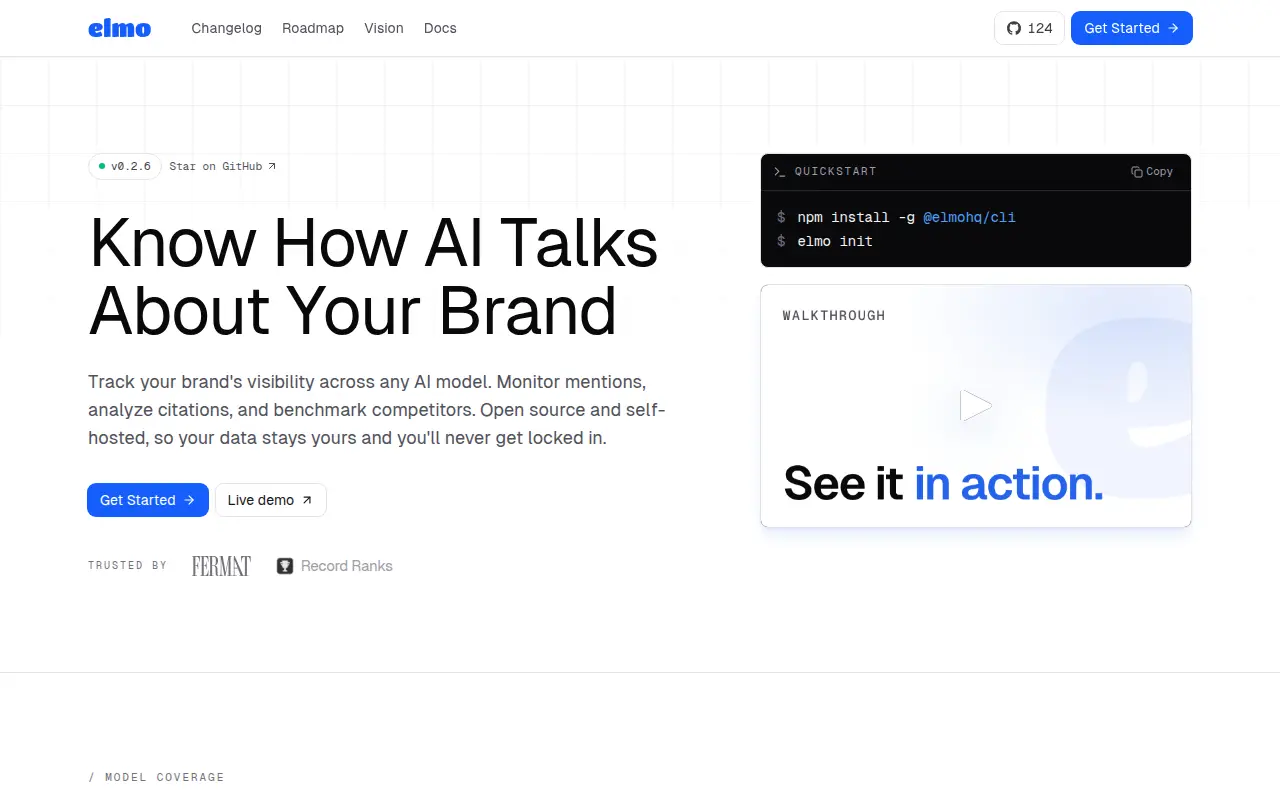1280x800 pixels.
Task: Click the Record Ranks trophy icon
Action: coord(285,566)
